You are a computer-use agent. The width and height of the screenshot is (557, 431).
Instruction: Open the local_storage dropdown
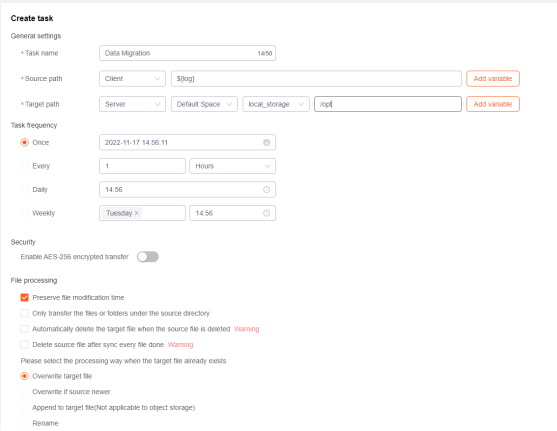pyautogui.click(x=276, y=104)
